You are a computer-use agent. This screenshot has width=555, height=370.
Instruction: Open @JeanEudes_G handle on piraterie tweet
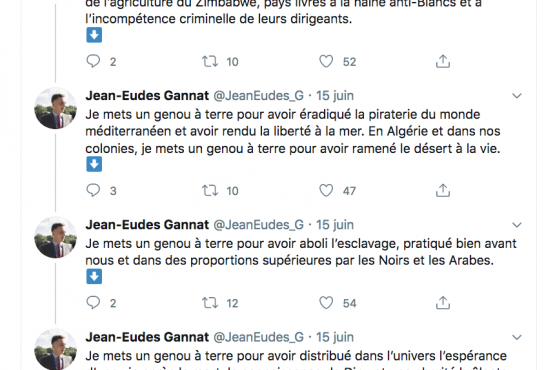[x=258, y=96]
